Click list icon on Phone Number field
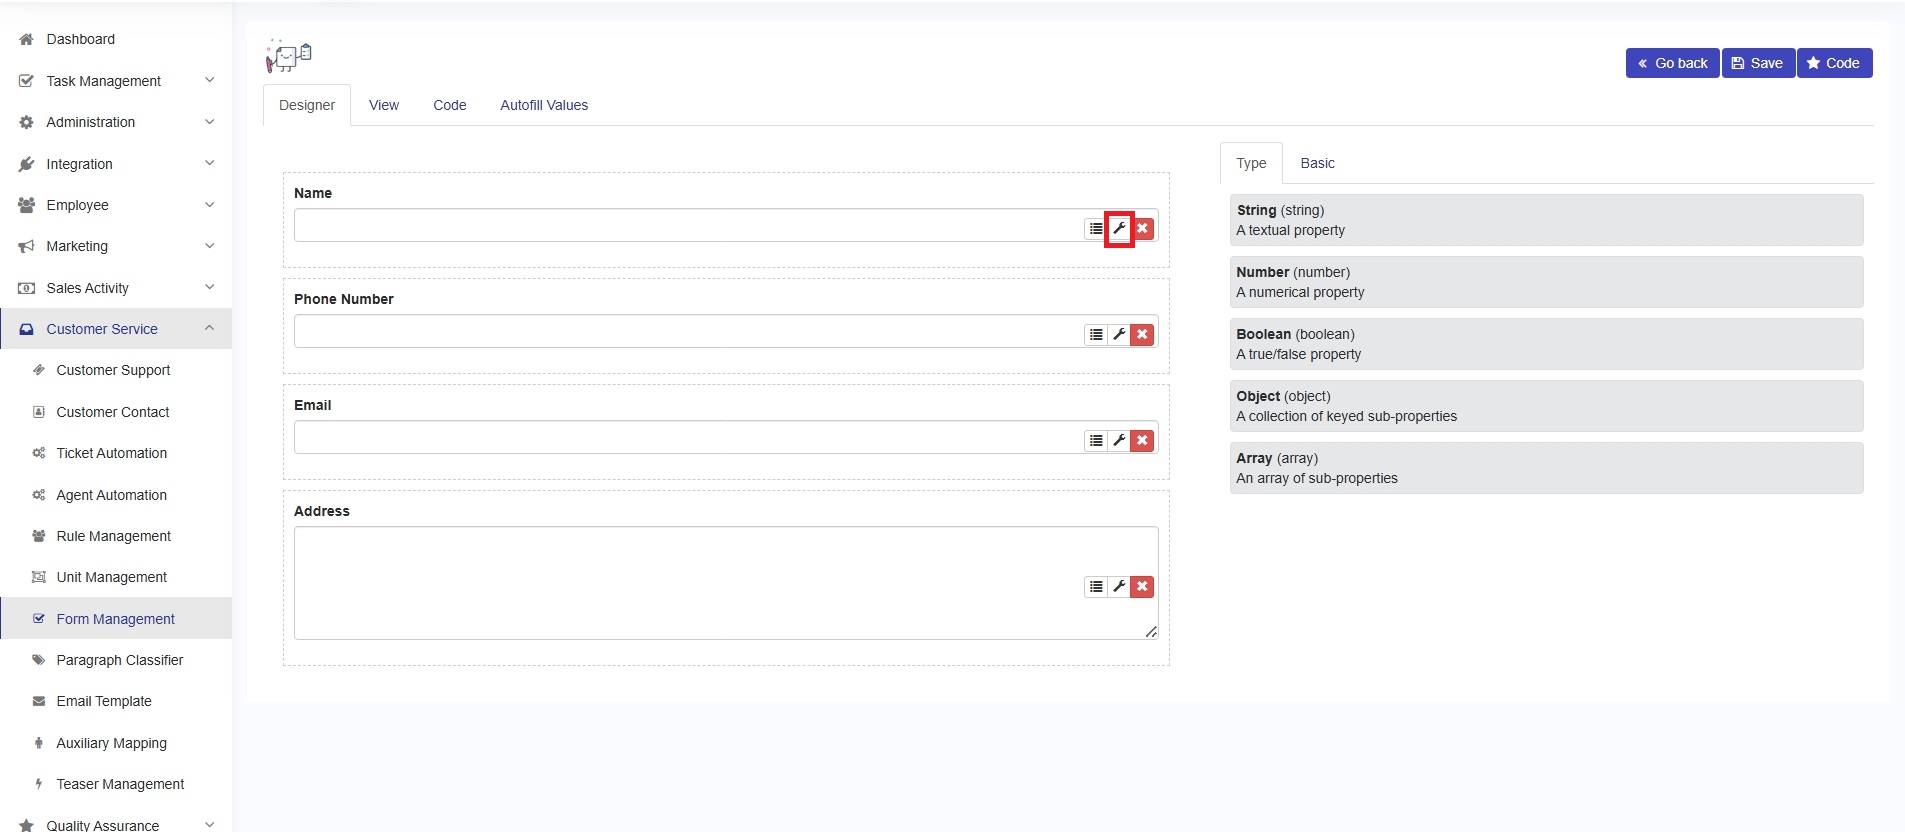The width and height of the screenshot is (1905, 832). click(x=1096, y=335)
